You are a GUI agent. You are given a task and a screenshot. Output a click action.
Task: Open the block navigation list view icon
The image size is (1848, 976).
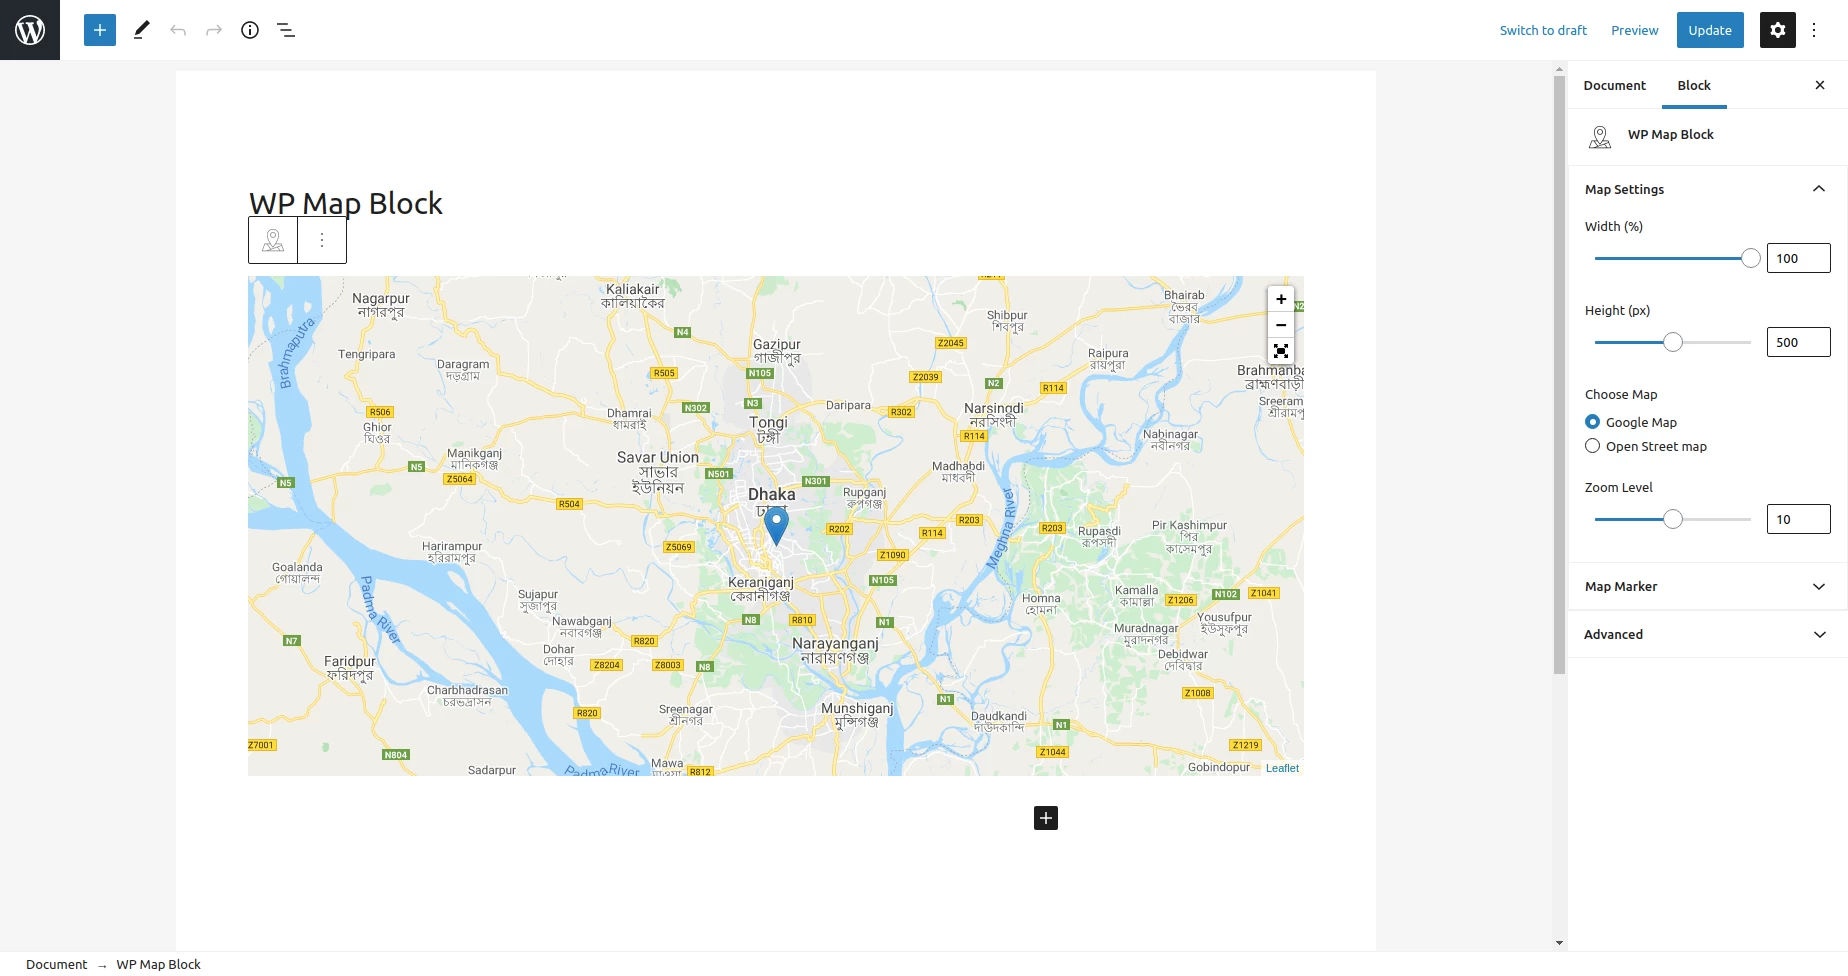point(286,30)
